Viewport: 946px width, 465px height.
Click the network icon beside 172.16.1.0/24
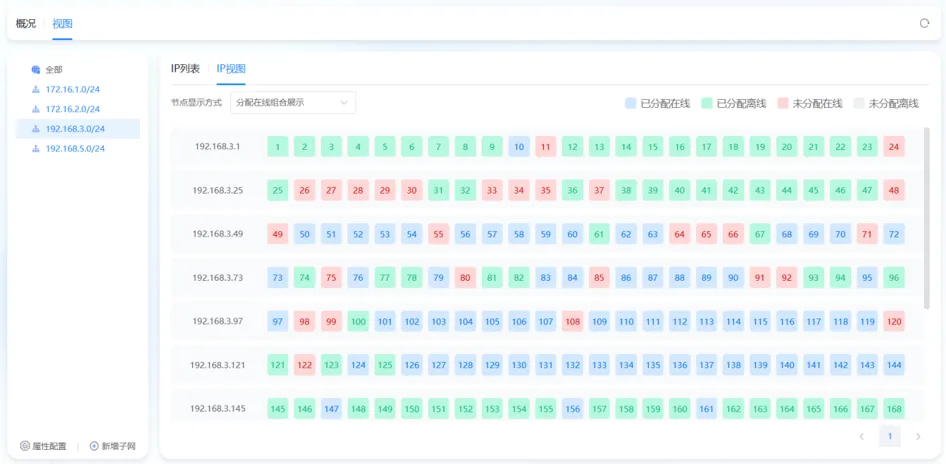tap(36, 90)
